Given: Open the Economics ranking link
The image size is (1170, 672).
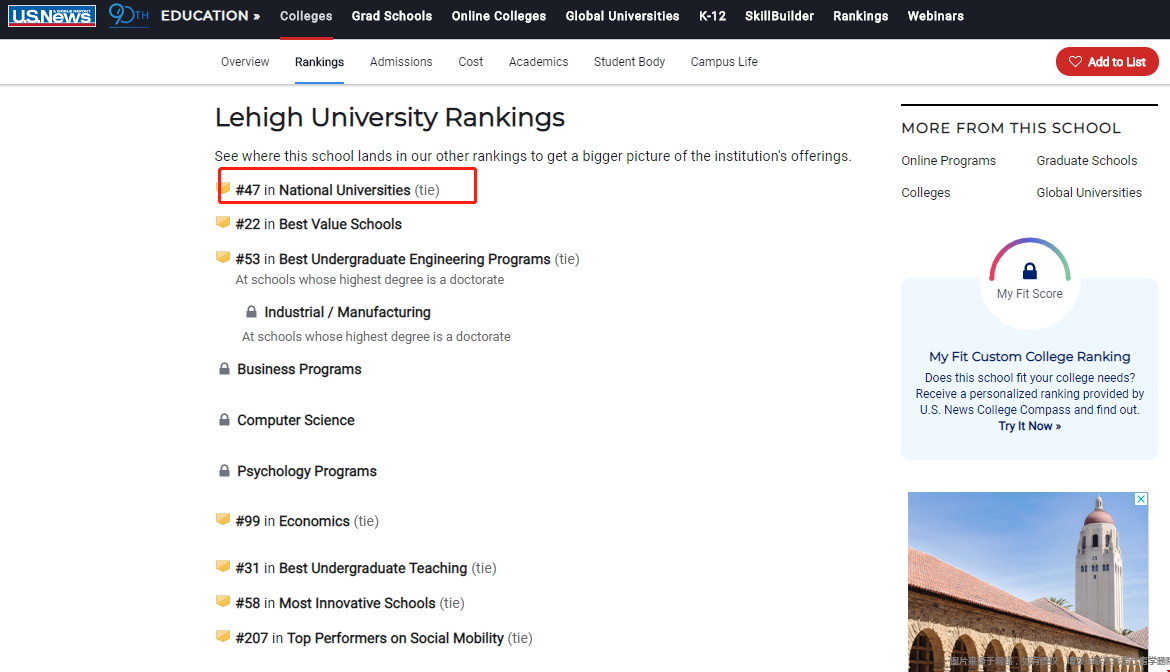Looking at the screenshot, I should click(314, 521).
